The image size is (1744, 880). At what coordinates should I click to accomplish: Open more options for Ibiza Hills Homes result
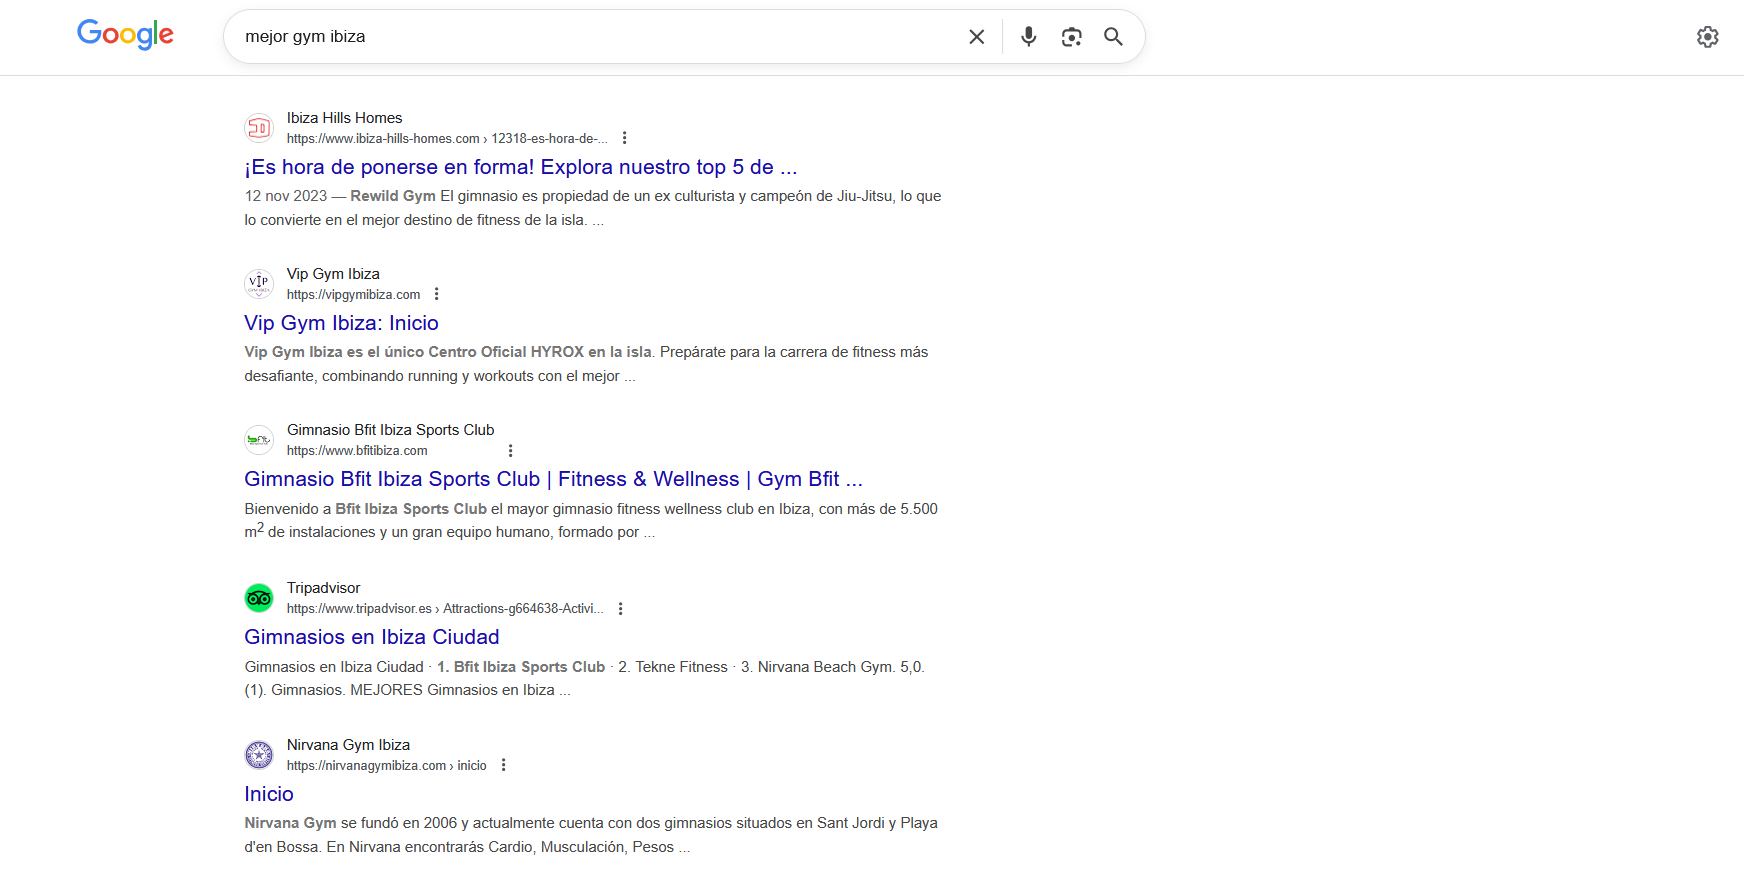625,138
